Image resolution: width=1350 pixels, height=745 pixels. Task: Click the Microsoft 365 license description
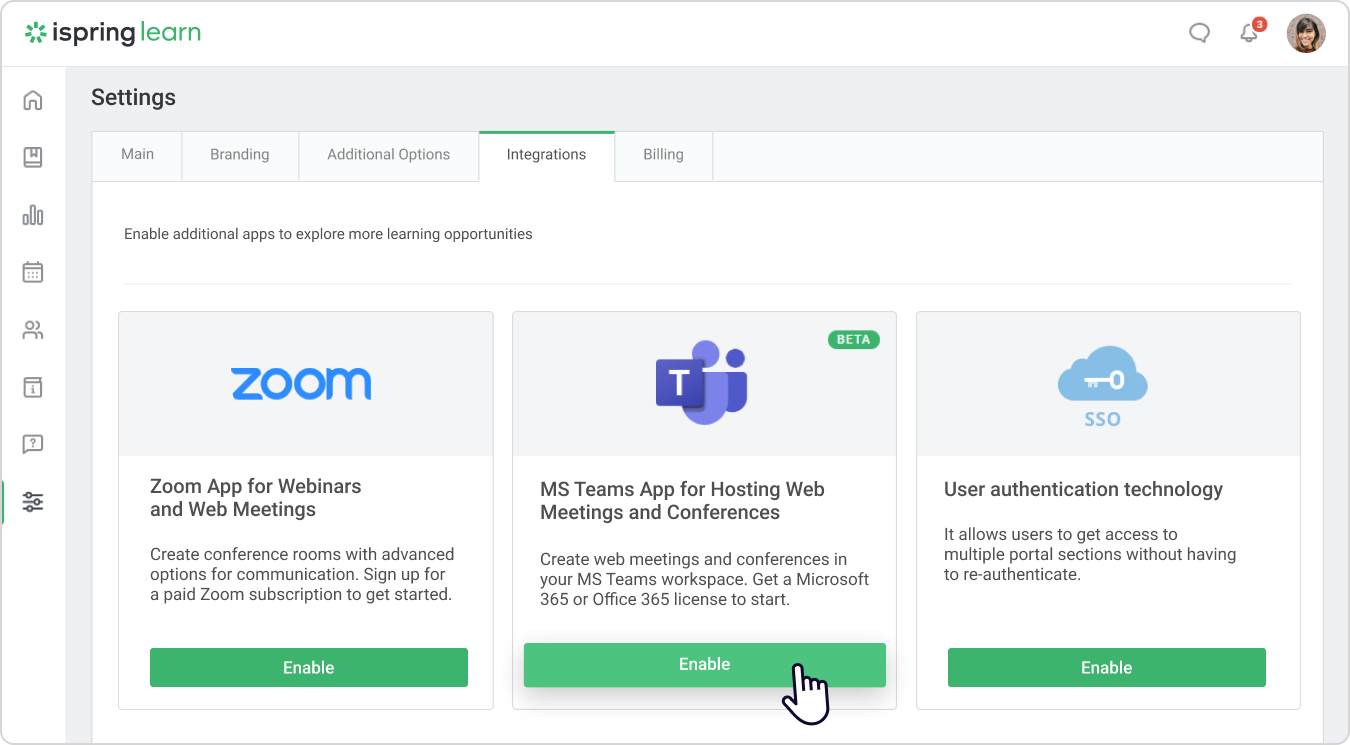click(x=705, y=579)
